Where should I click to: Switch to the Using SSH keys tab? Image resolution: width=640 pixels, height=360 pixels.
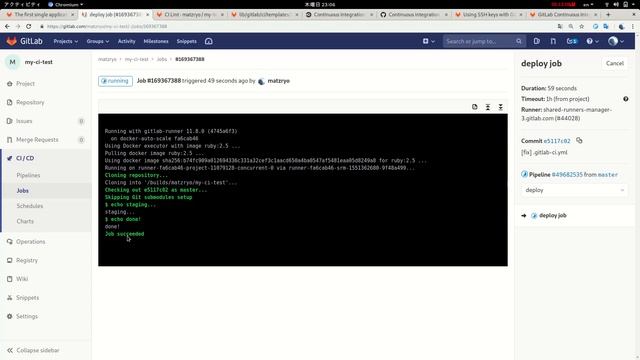(489, 14)
